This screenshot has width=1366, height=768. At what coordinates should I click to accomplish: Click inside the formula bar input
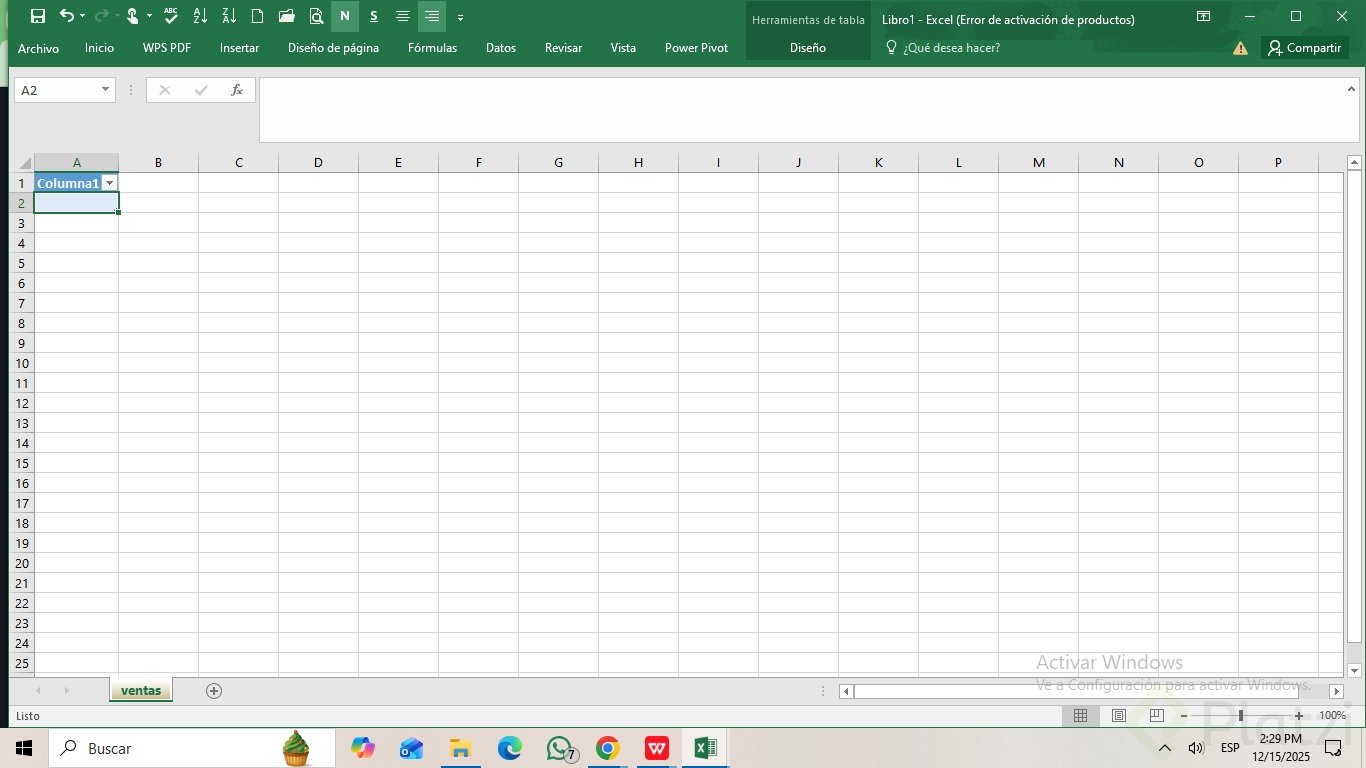click(800, 110)
